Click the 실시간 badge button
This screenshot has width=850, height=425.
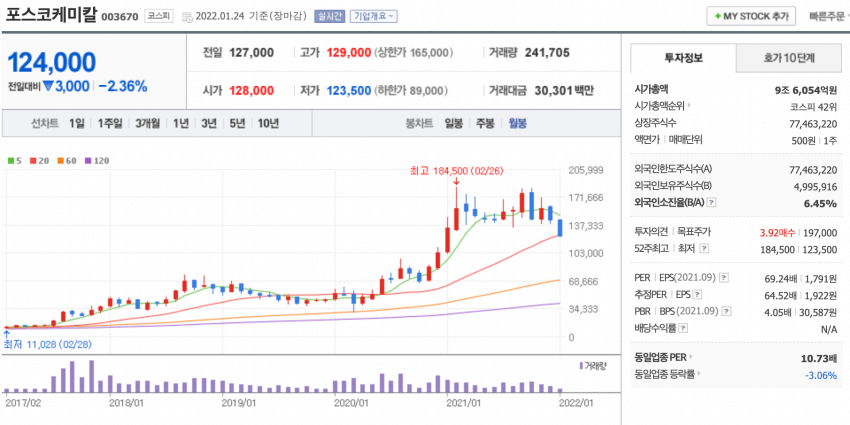[x=329, y=16]
